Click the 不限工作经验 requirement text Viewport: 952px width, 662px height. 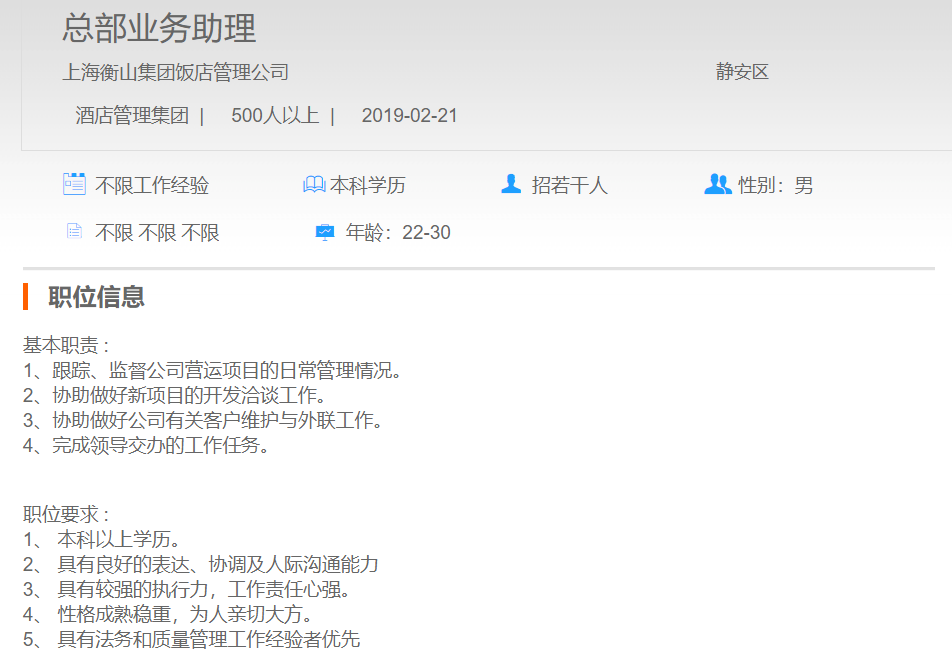tap(152, 185)
